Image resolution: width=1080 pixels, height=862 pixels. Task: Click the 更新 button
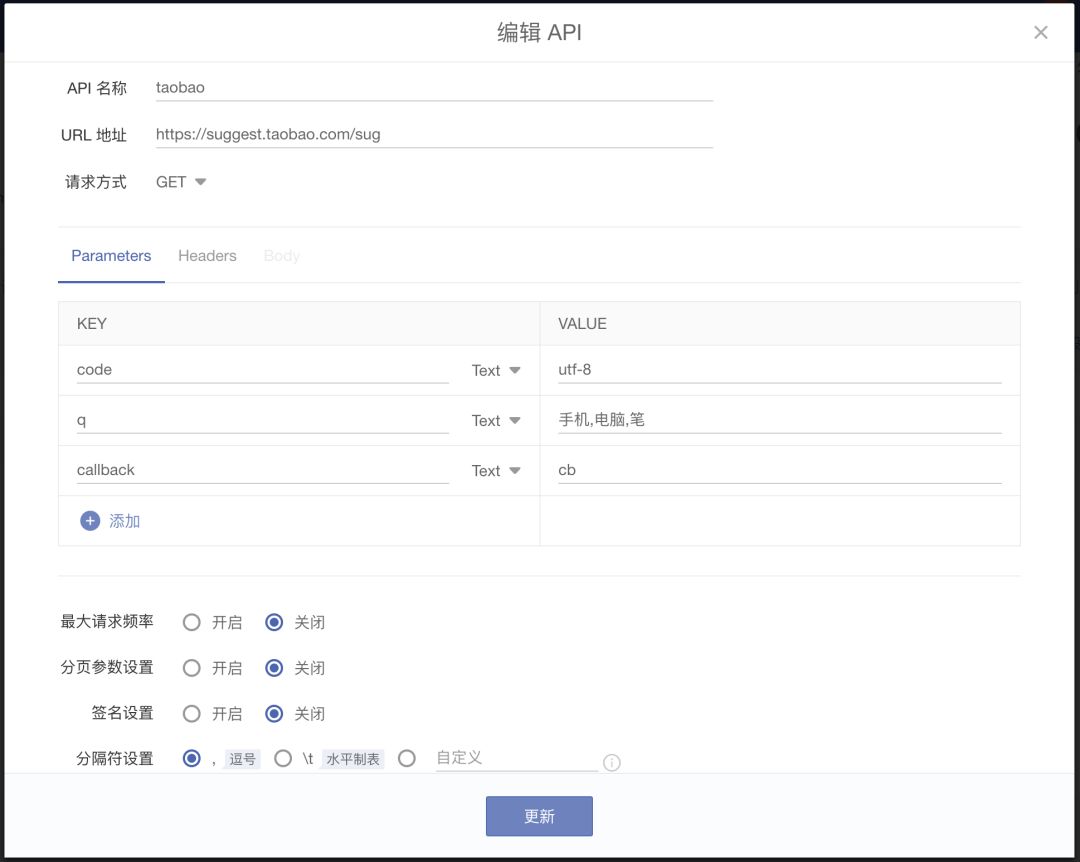point(539,817)
